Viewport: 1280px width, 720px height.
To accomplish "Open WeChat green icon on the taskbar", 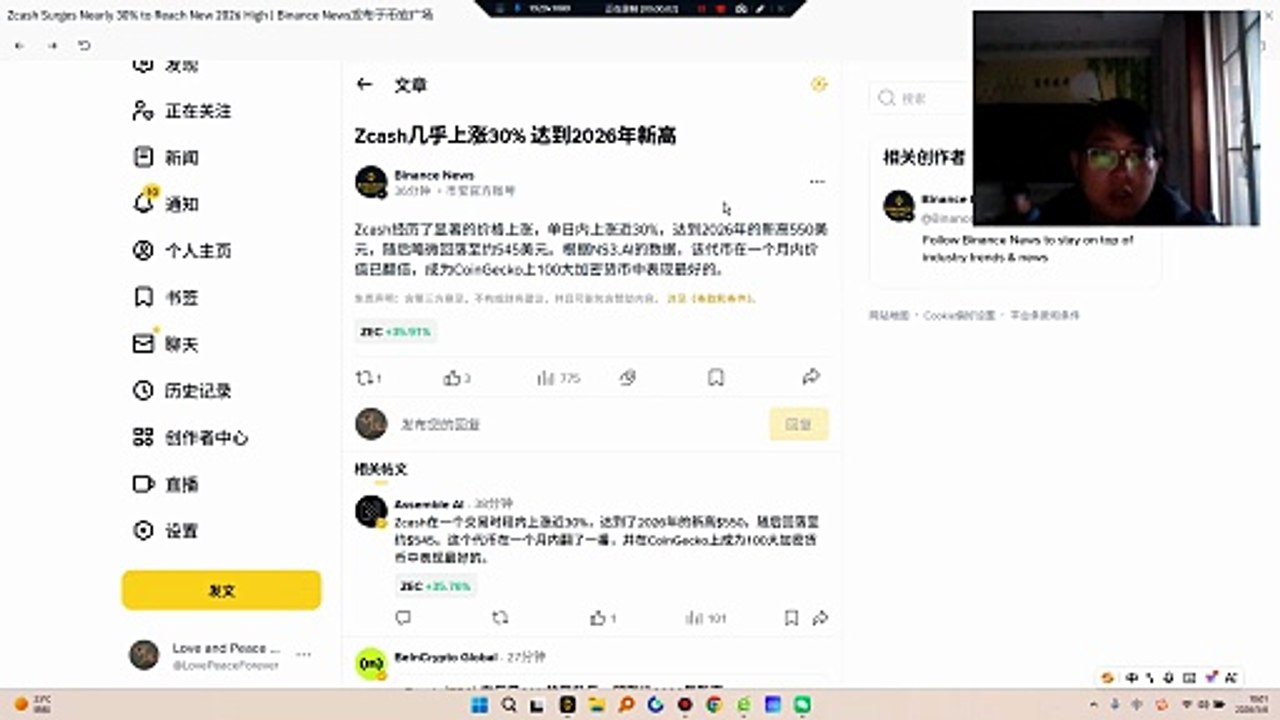I will [x=802, y=705].
